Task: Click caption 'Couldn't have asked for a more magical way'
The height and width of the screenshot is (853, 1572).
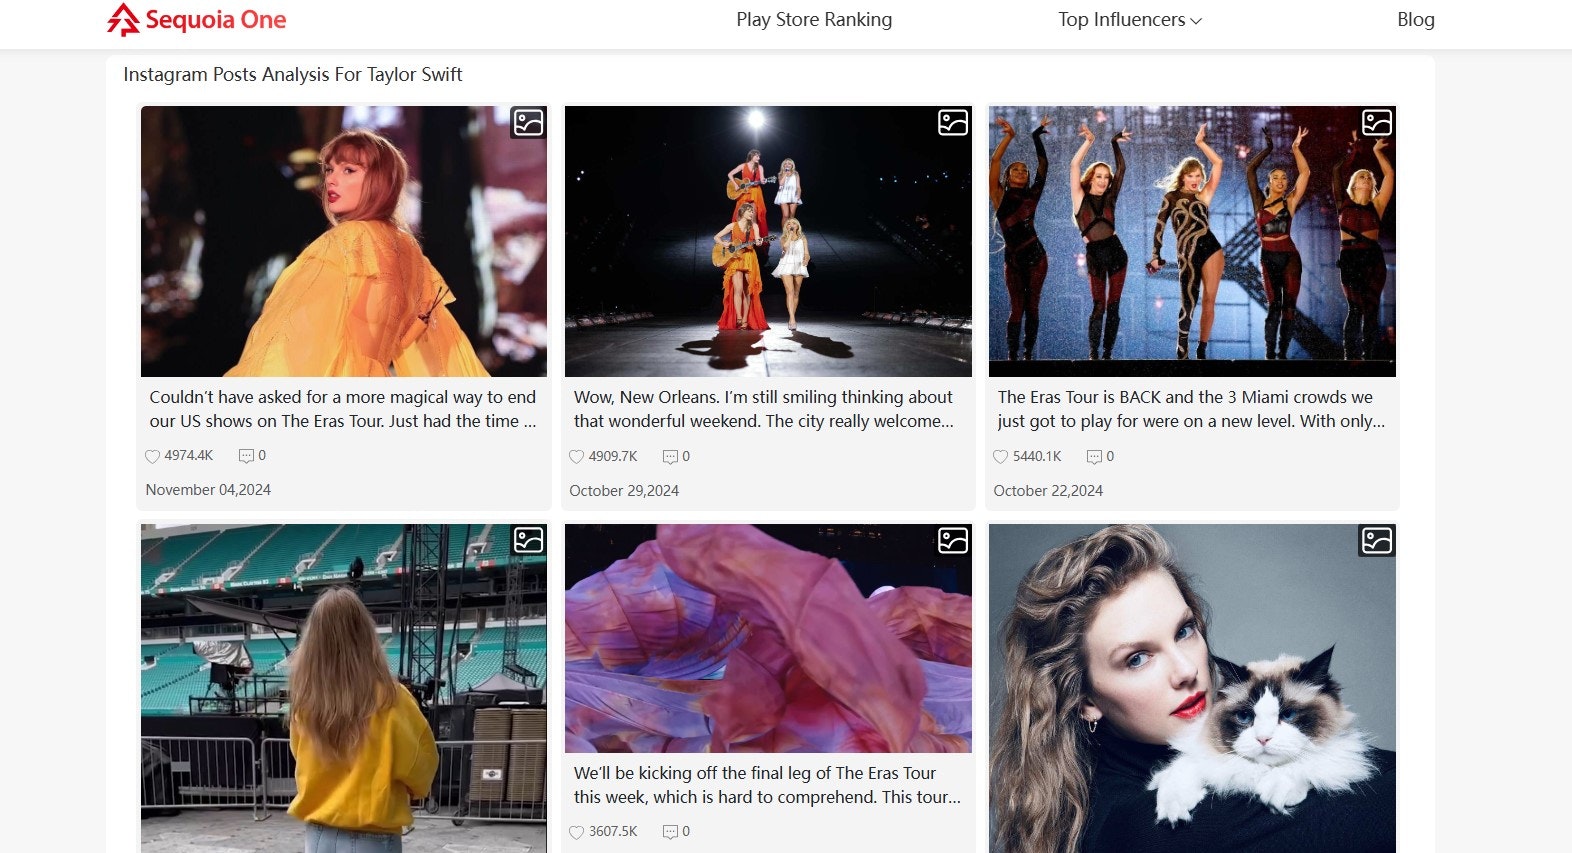Action: 343,409
